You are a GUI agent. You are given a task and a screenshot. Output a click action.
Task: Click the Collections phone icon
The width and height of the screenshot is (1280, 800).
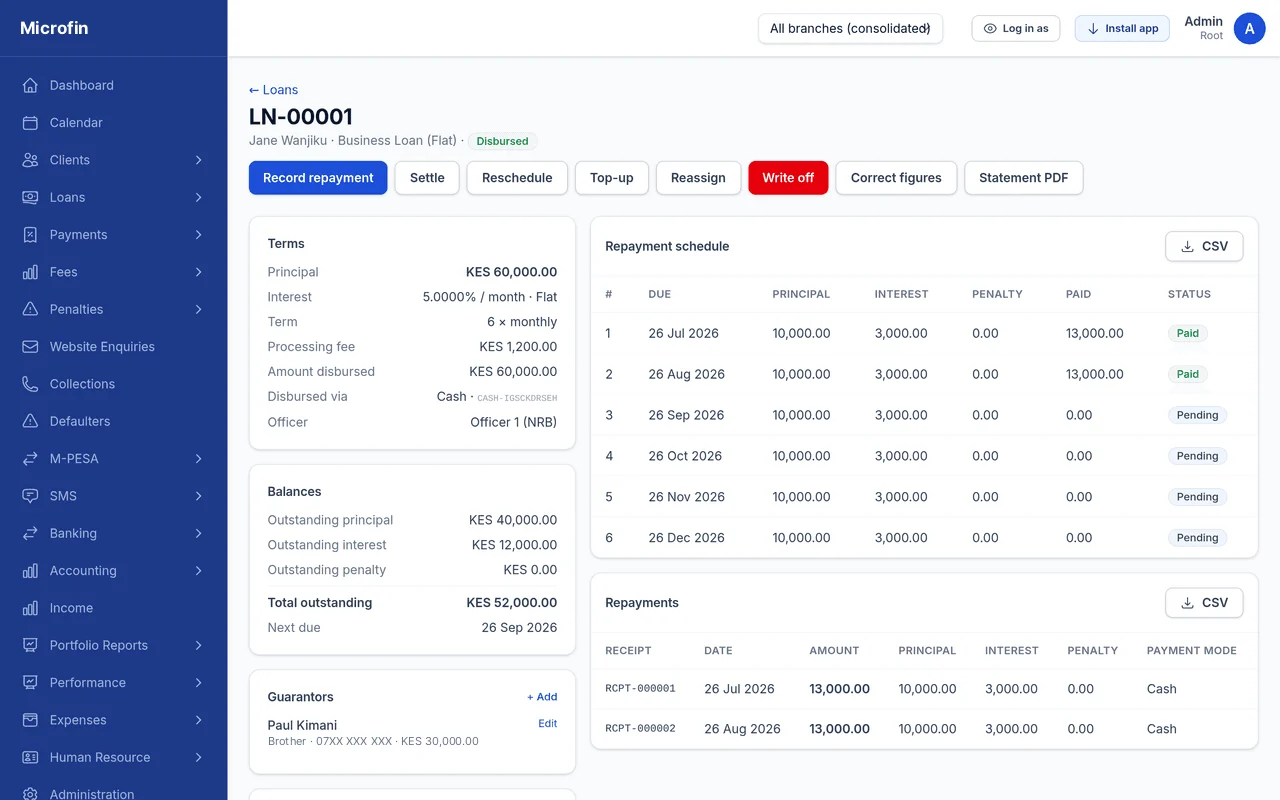30,384
